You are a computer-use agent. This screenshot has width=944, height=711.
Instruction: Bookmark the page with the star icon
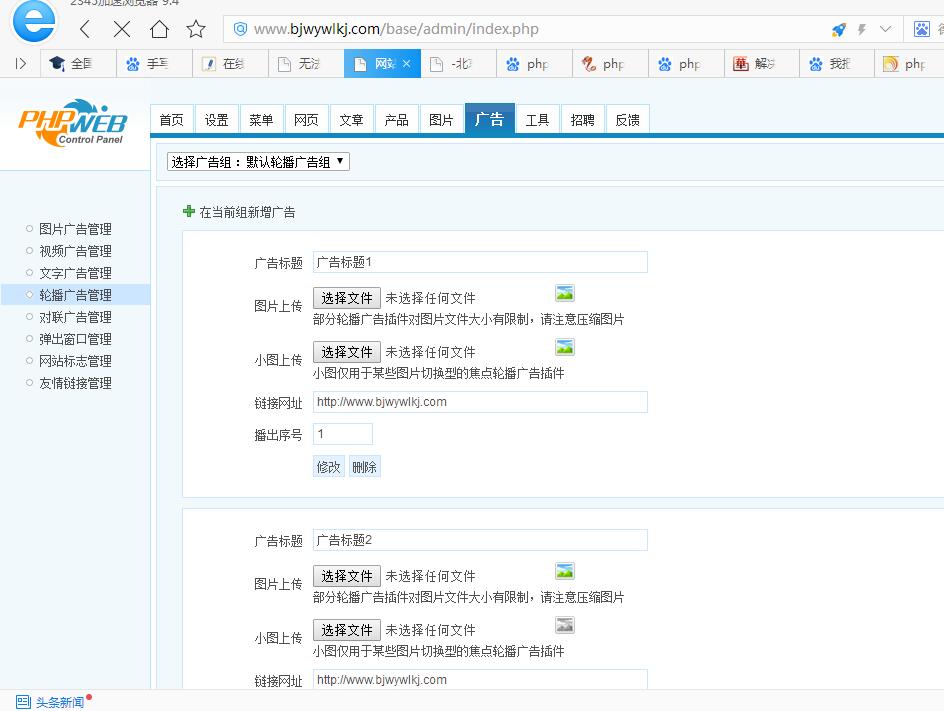196,29
